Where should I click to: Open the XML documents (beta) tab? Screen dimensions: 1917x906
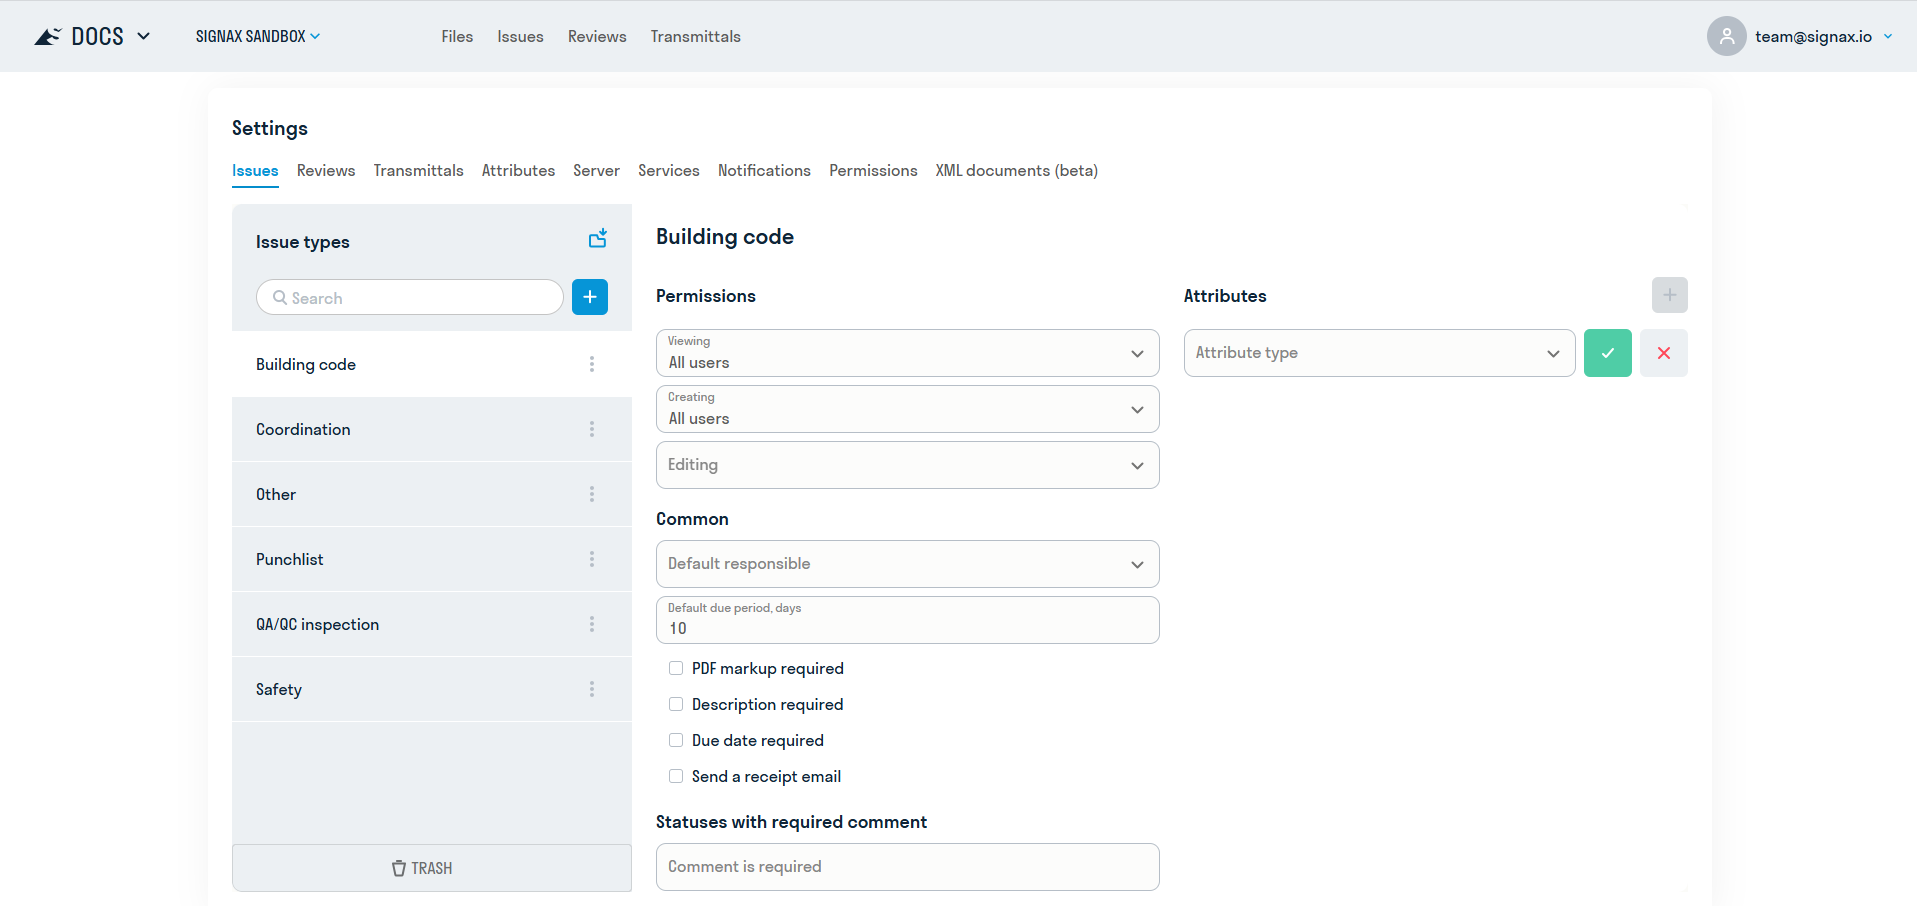(x=1016, y=171)
